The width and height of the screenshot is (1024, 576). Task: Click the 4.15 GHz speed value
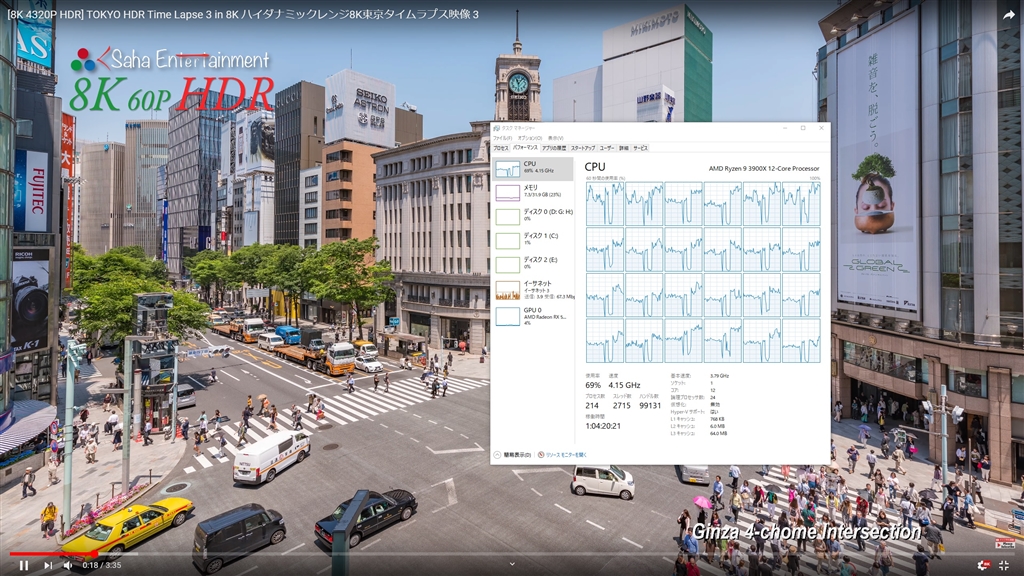tap(624, 385)
